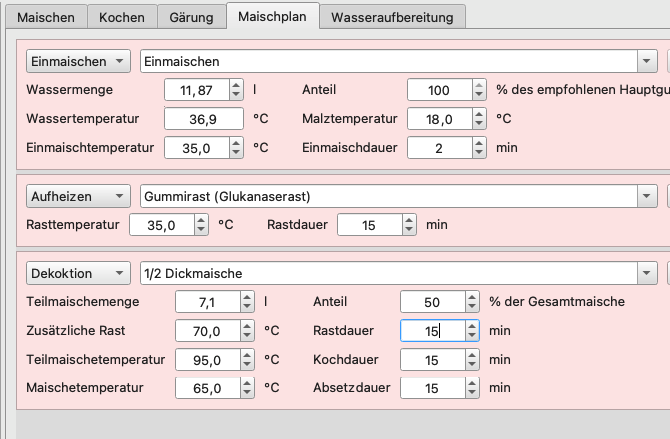Click the Malztemperatur stepper arrows
Image resolution: width=670 pixels, height=439 pixels.
pos(477,119)
